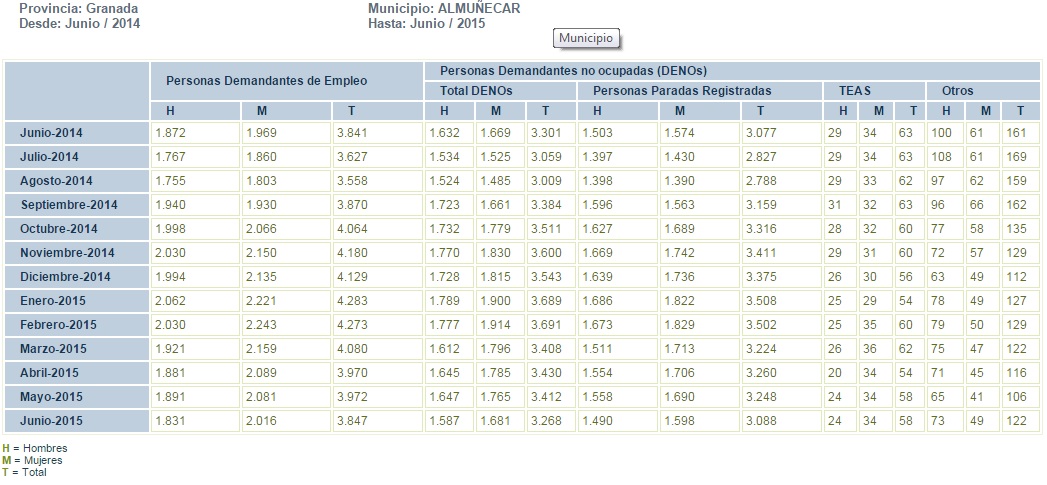
Task: Click the Marzo-2015 row label
Action: coord(54,349)
